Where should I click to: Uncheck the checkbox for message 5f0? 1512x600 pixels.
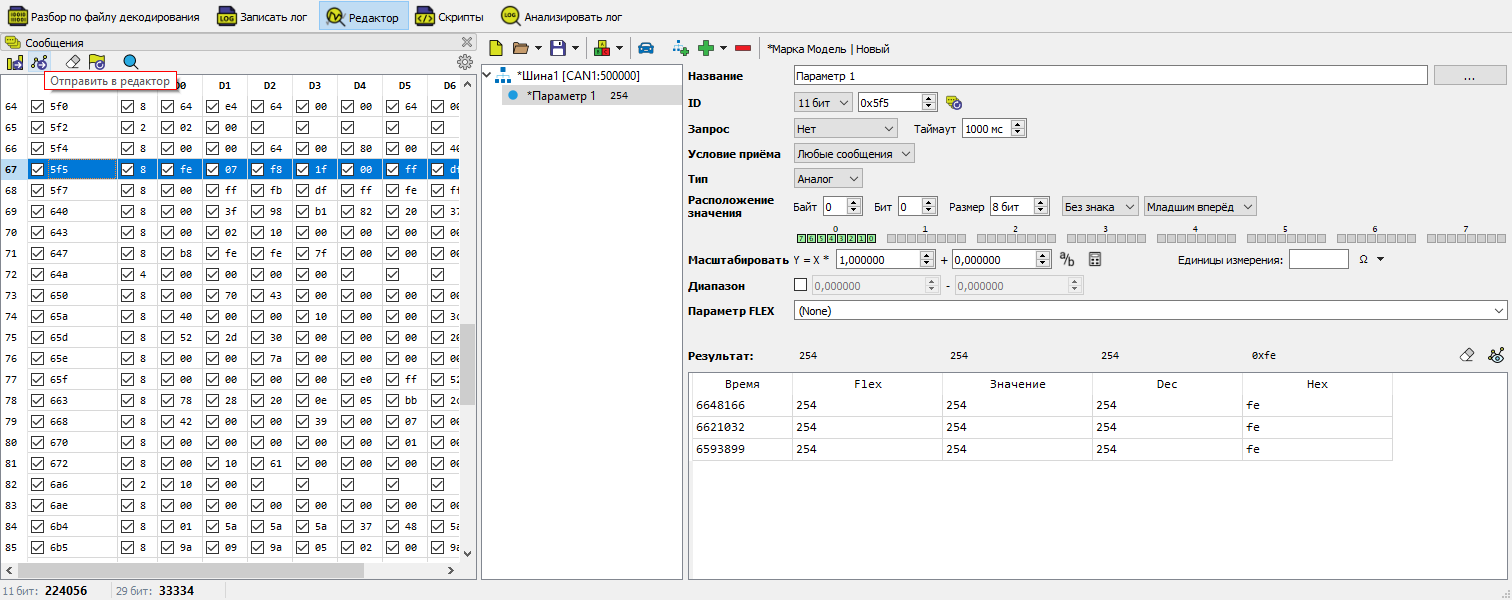(x=37, y=107)
